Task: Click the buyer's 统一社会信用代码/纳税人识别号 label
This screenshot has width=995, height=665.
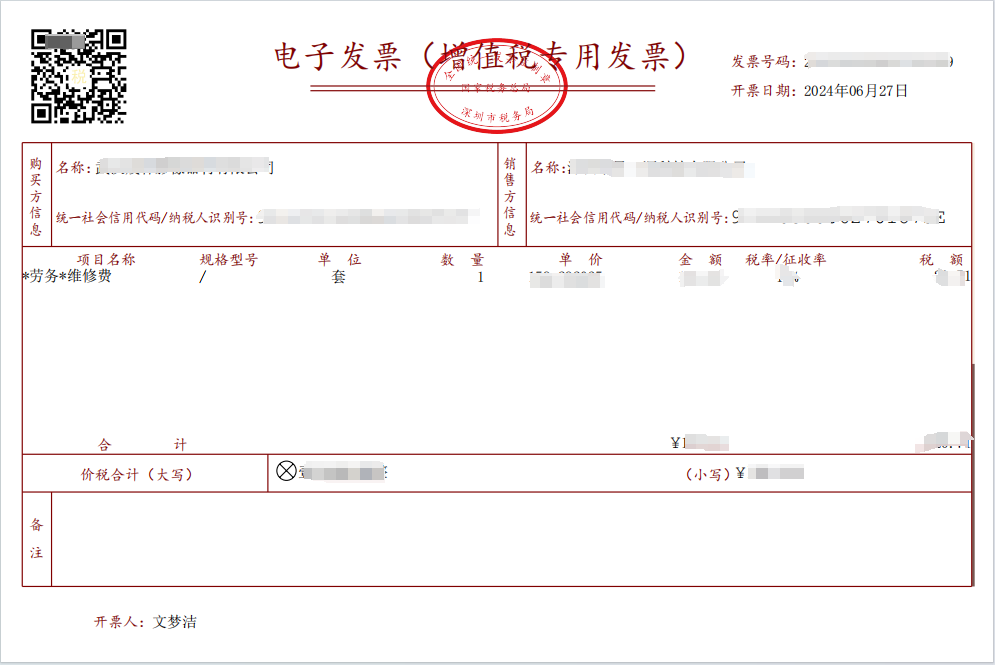Action: click(x=155, y=218)
